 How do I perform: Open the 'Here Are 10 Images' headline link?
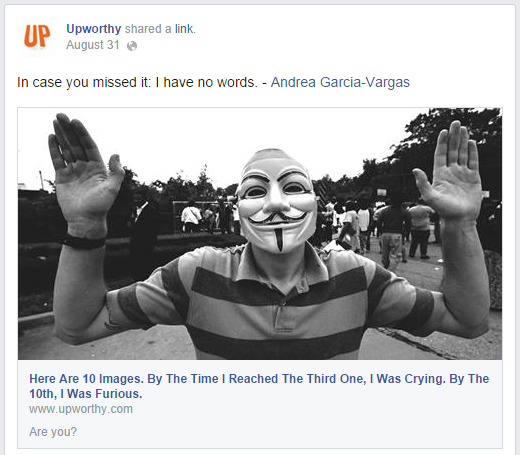259,386
